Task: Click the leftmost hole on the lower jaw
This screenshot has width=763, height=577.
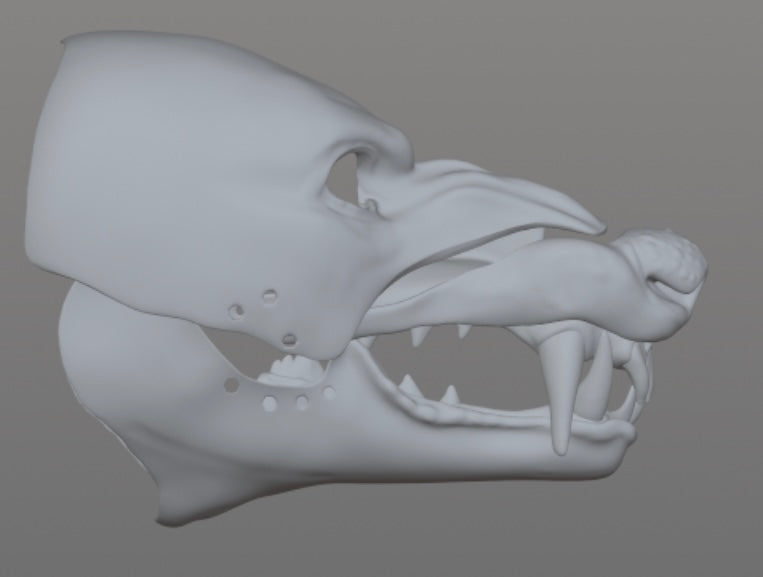Action: coord(231,385)
